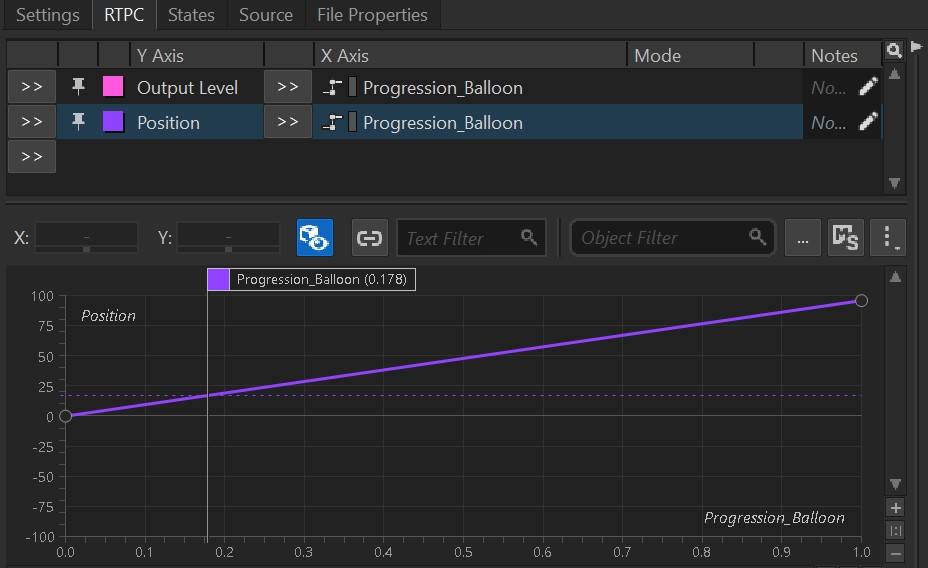Viewport: 928px width, 568px height.
Task: Switch to the States tab
Action: 191,15
